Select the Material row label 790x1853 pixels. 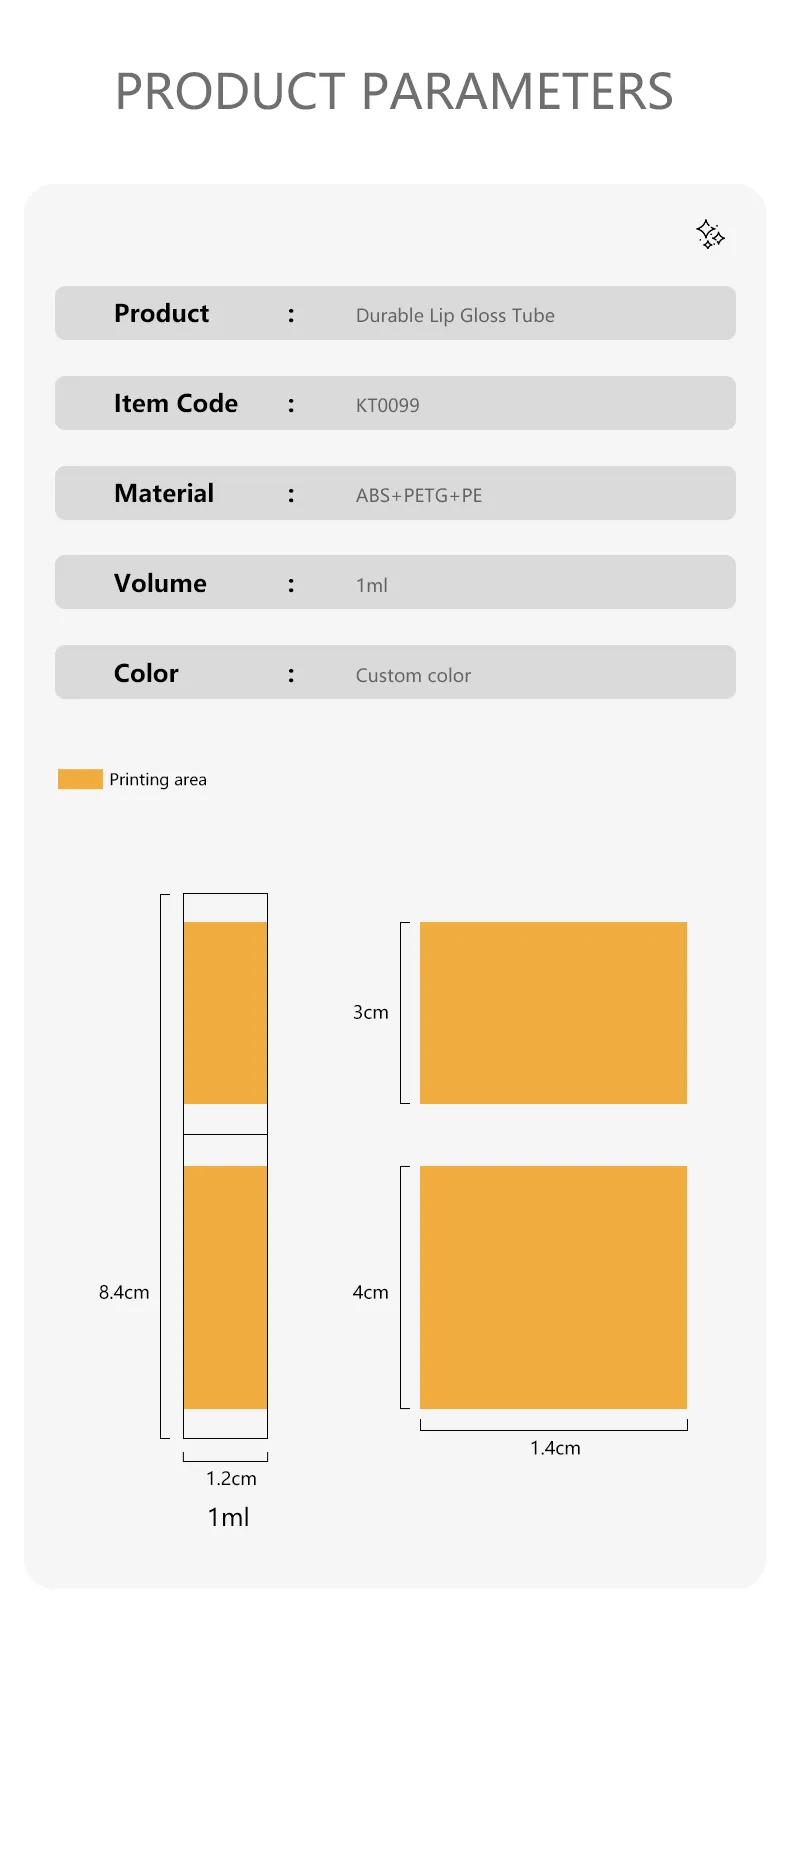pyautogui.click(x=164, y=493)
